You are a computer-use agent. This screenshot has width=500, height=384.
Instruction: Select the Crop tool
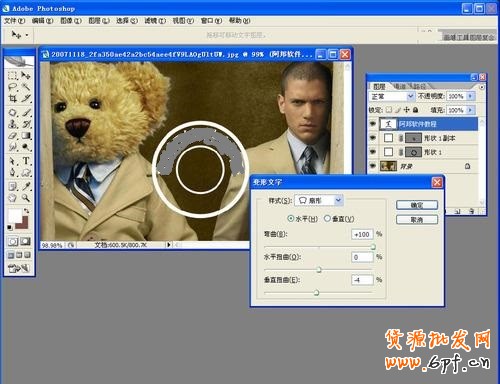pyautogui.click(x=13, y=99)
